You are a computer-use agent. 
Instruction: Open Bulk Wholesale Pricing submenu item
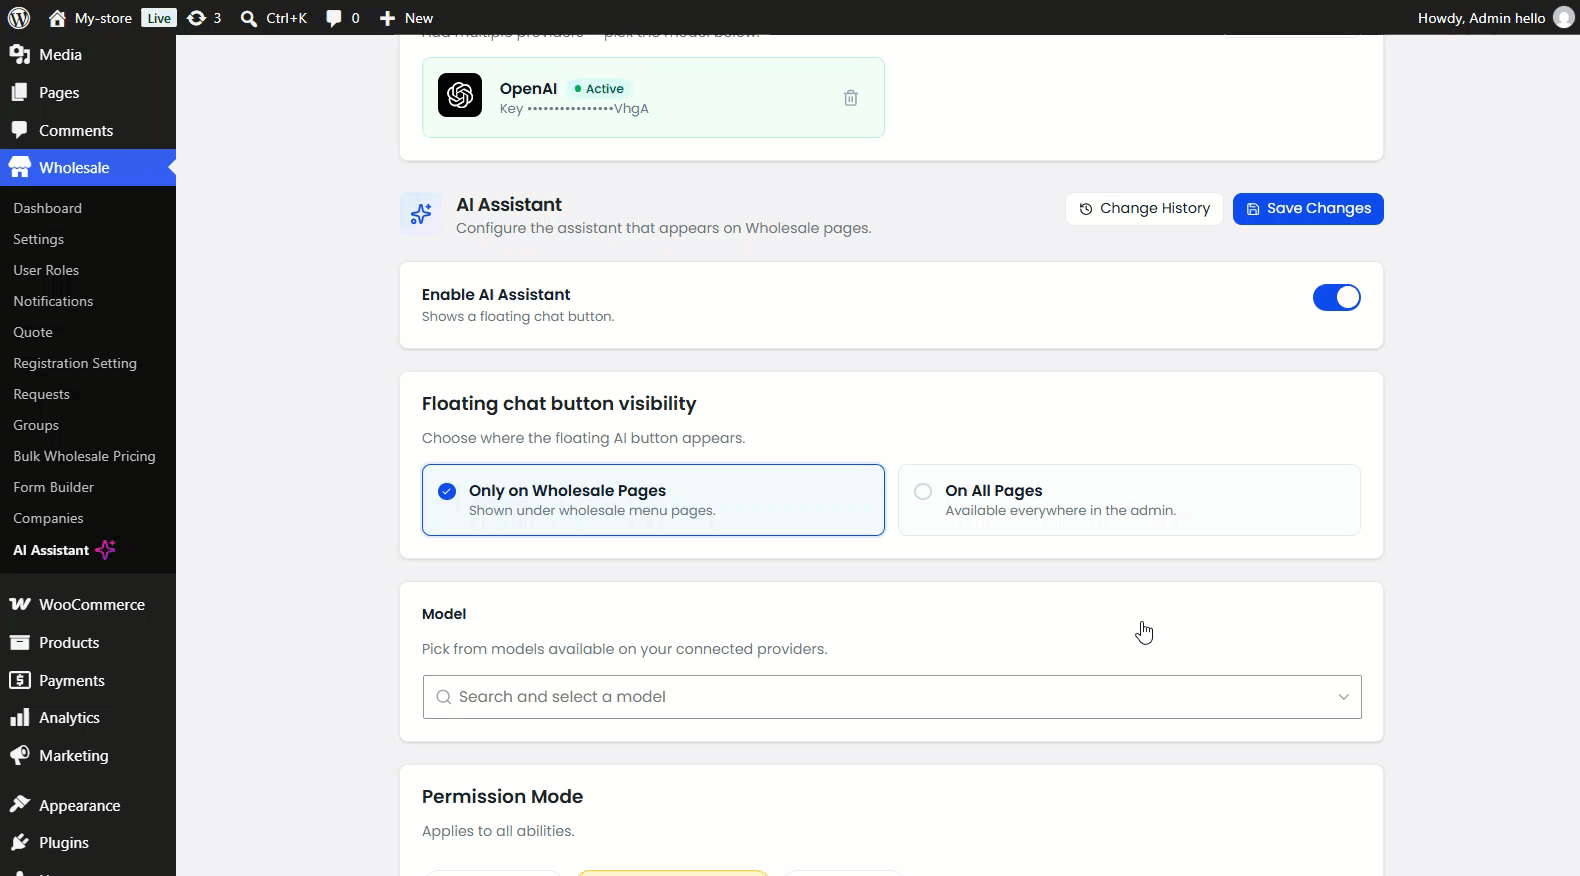point(85,456)
